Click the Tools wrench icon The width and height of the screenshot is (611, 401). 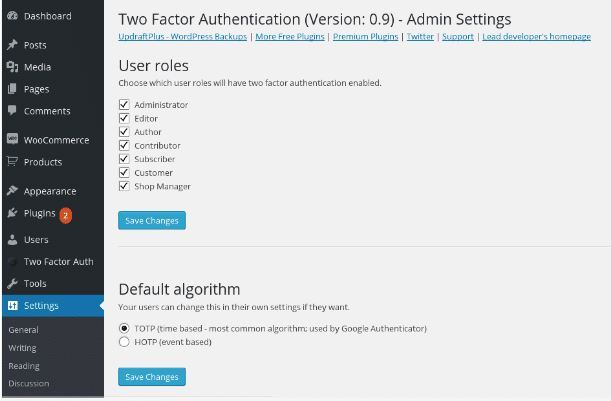(x=12, y=284)
